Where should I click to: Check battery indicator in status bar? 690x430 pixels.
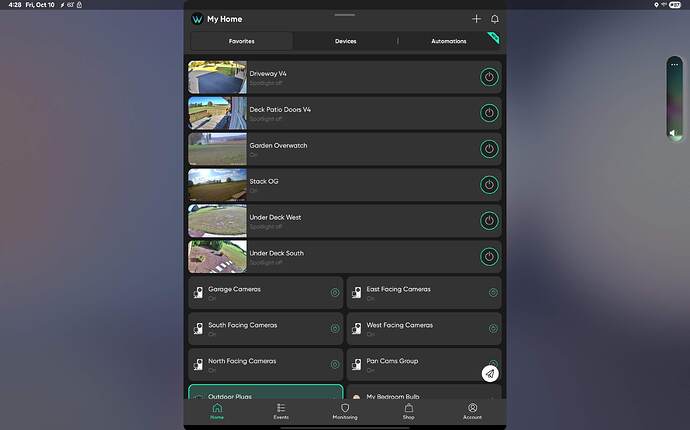tap(675, 5)
